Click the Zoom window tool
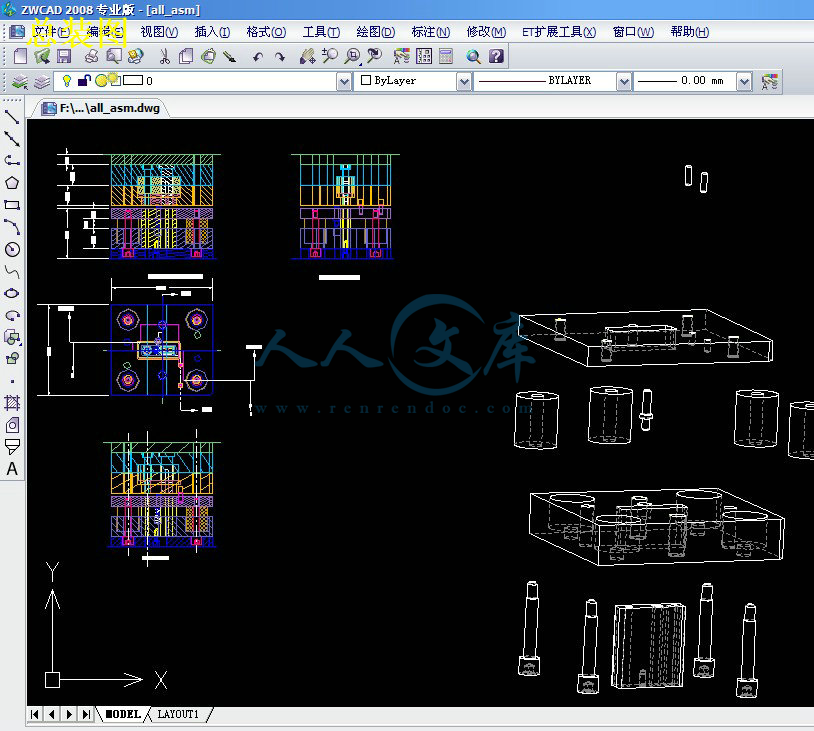Image resolution: width=814 pixels, height=731 pixels. (x=352, y=56)
